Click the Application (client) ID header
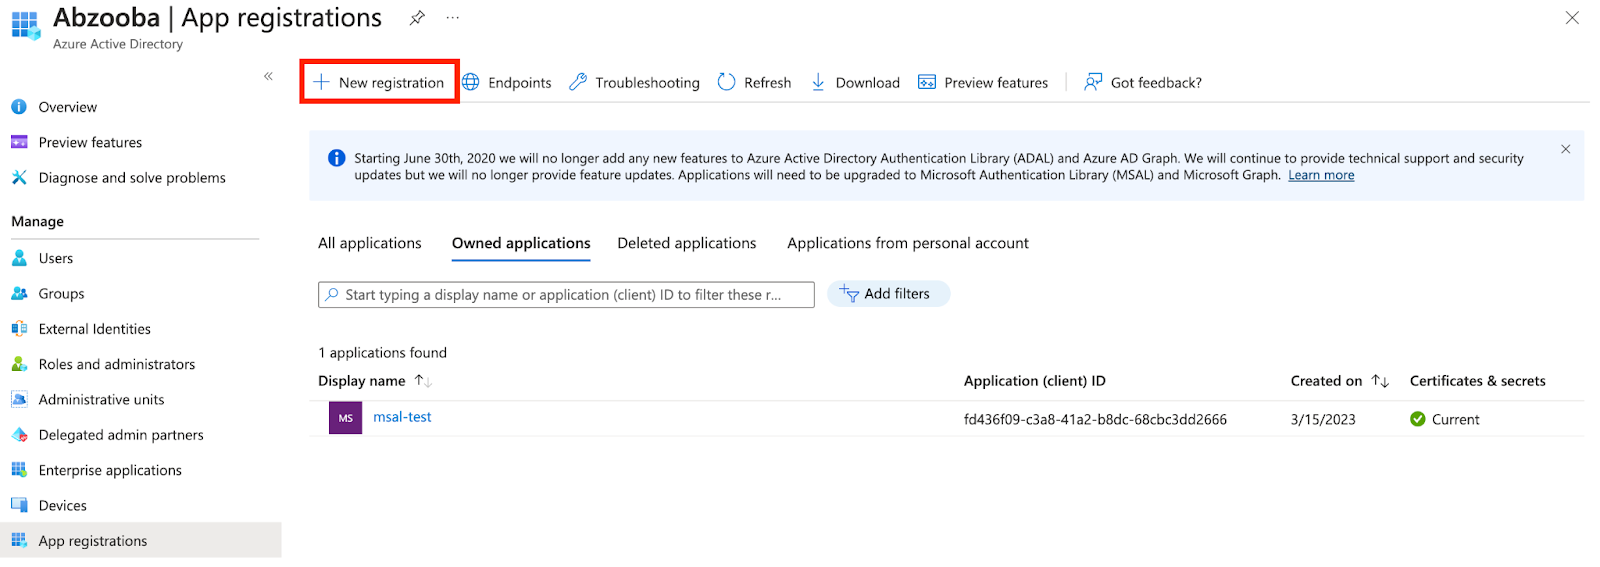The height and width of the screenshot is (567, 1600). (x=1034, y=381)
